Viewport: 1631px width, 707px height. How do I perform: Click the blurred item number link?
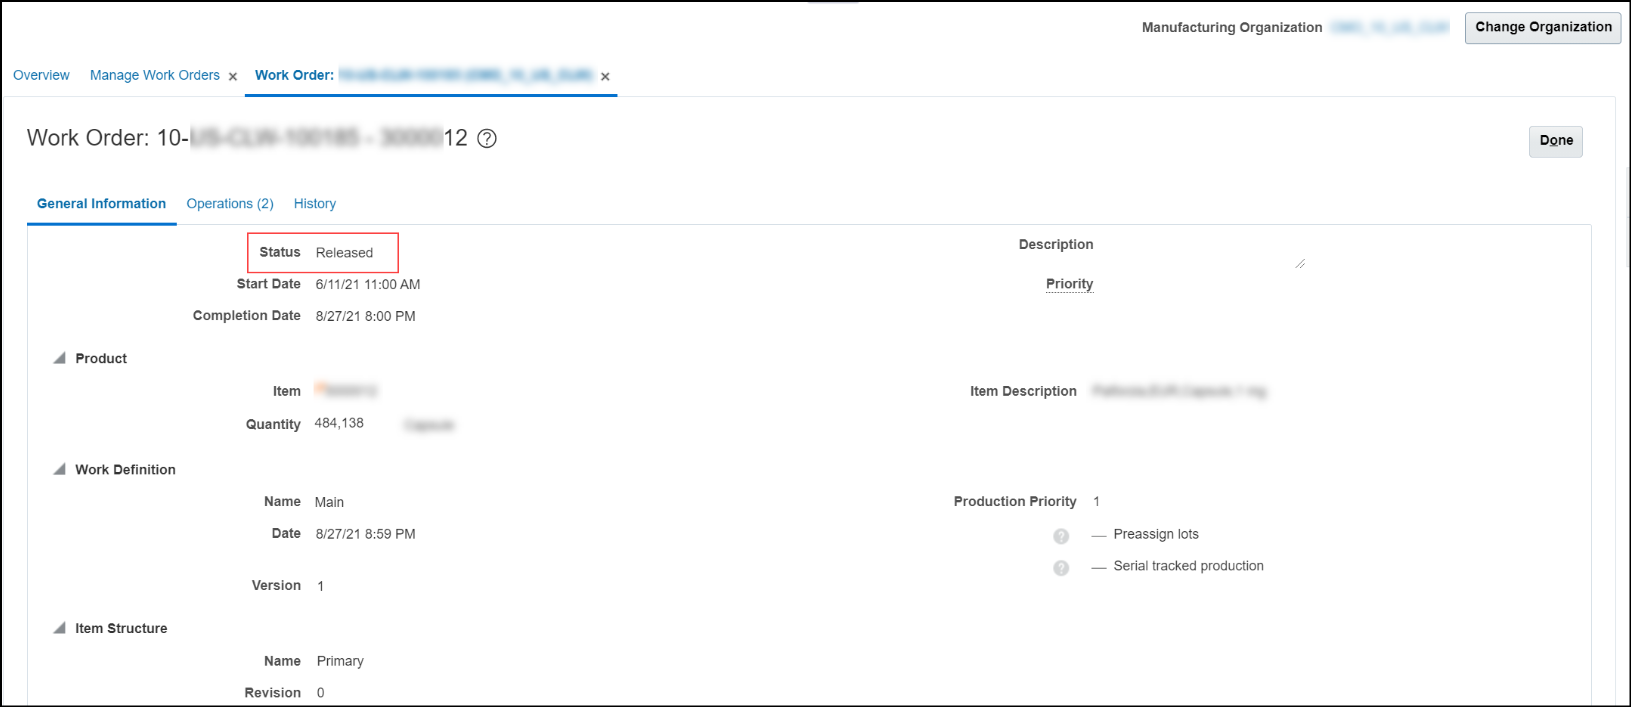tap(346, 390)
